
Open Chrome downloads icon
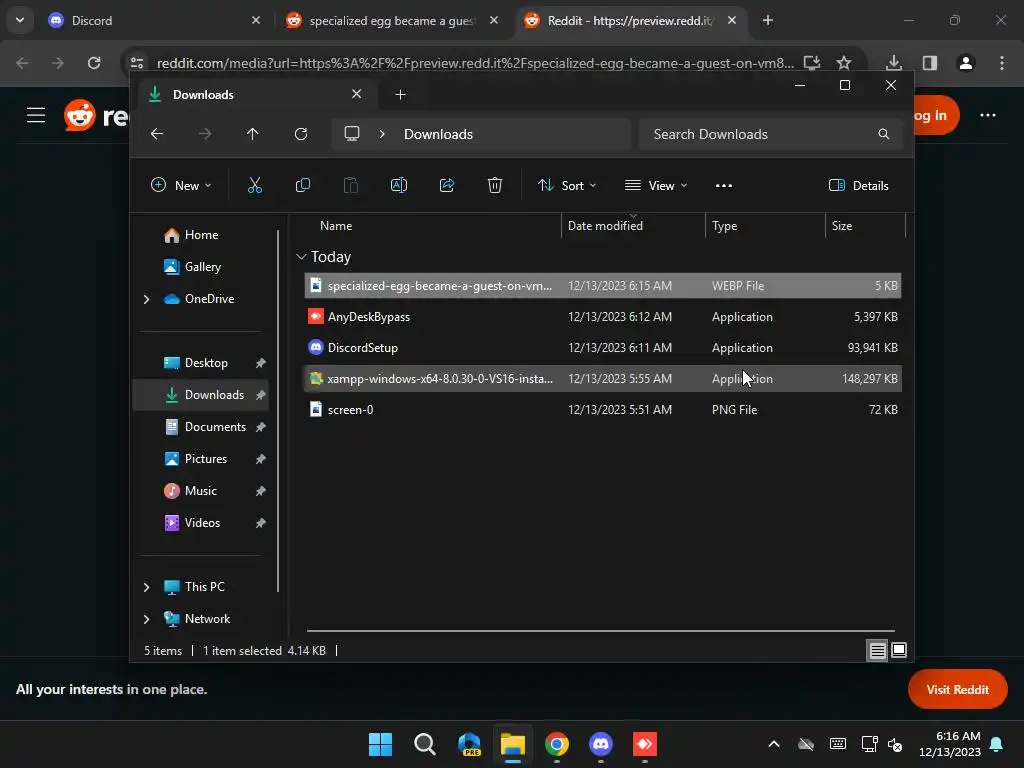coord(894,63)
